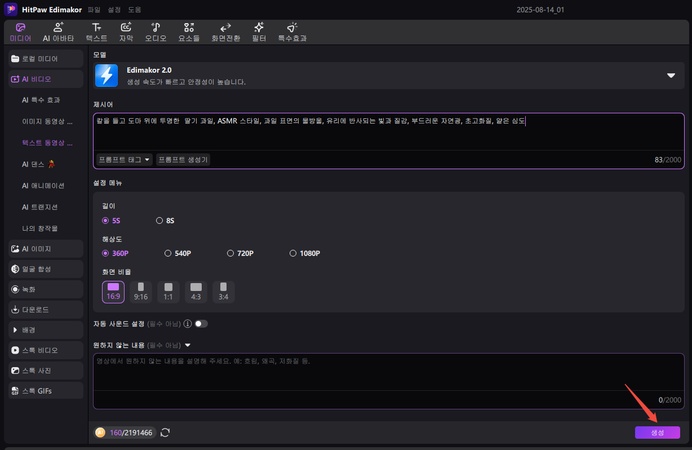Open 스톡 비디오 (Stock Video) section
The width and height of the screenshot is (692, 450).
tap(45, 350)
